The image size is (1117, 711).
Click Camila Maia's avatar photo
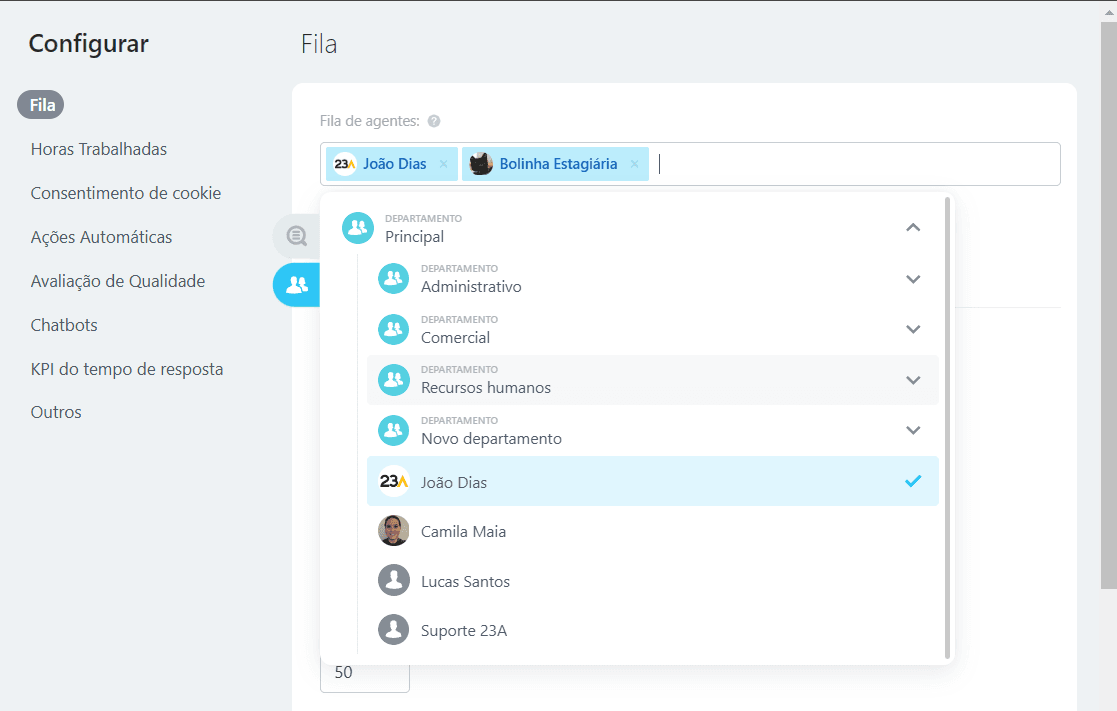tap(394, 531)
